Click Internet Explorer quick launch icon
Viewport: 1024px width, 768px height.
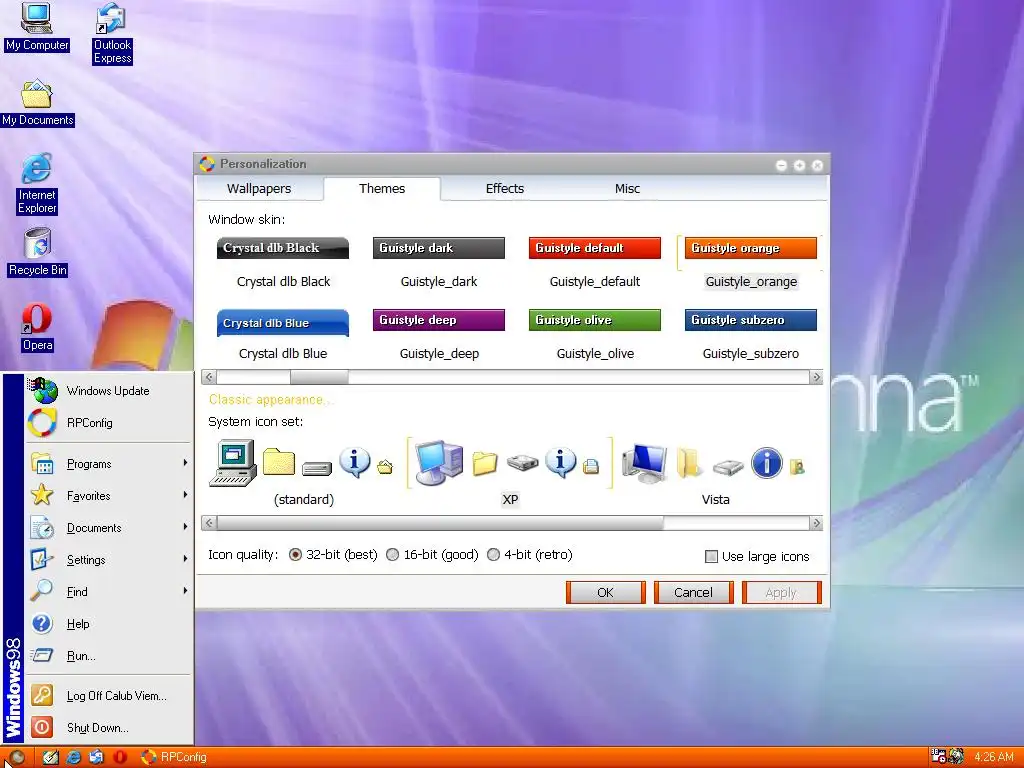click(x=73, y=758)
